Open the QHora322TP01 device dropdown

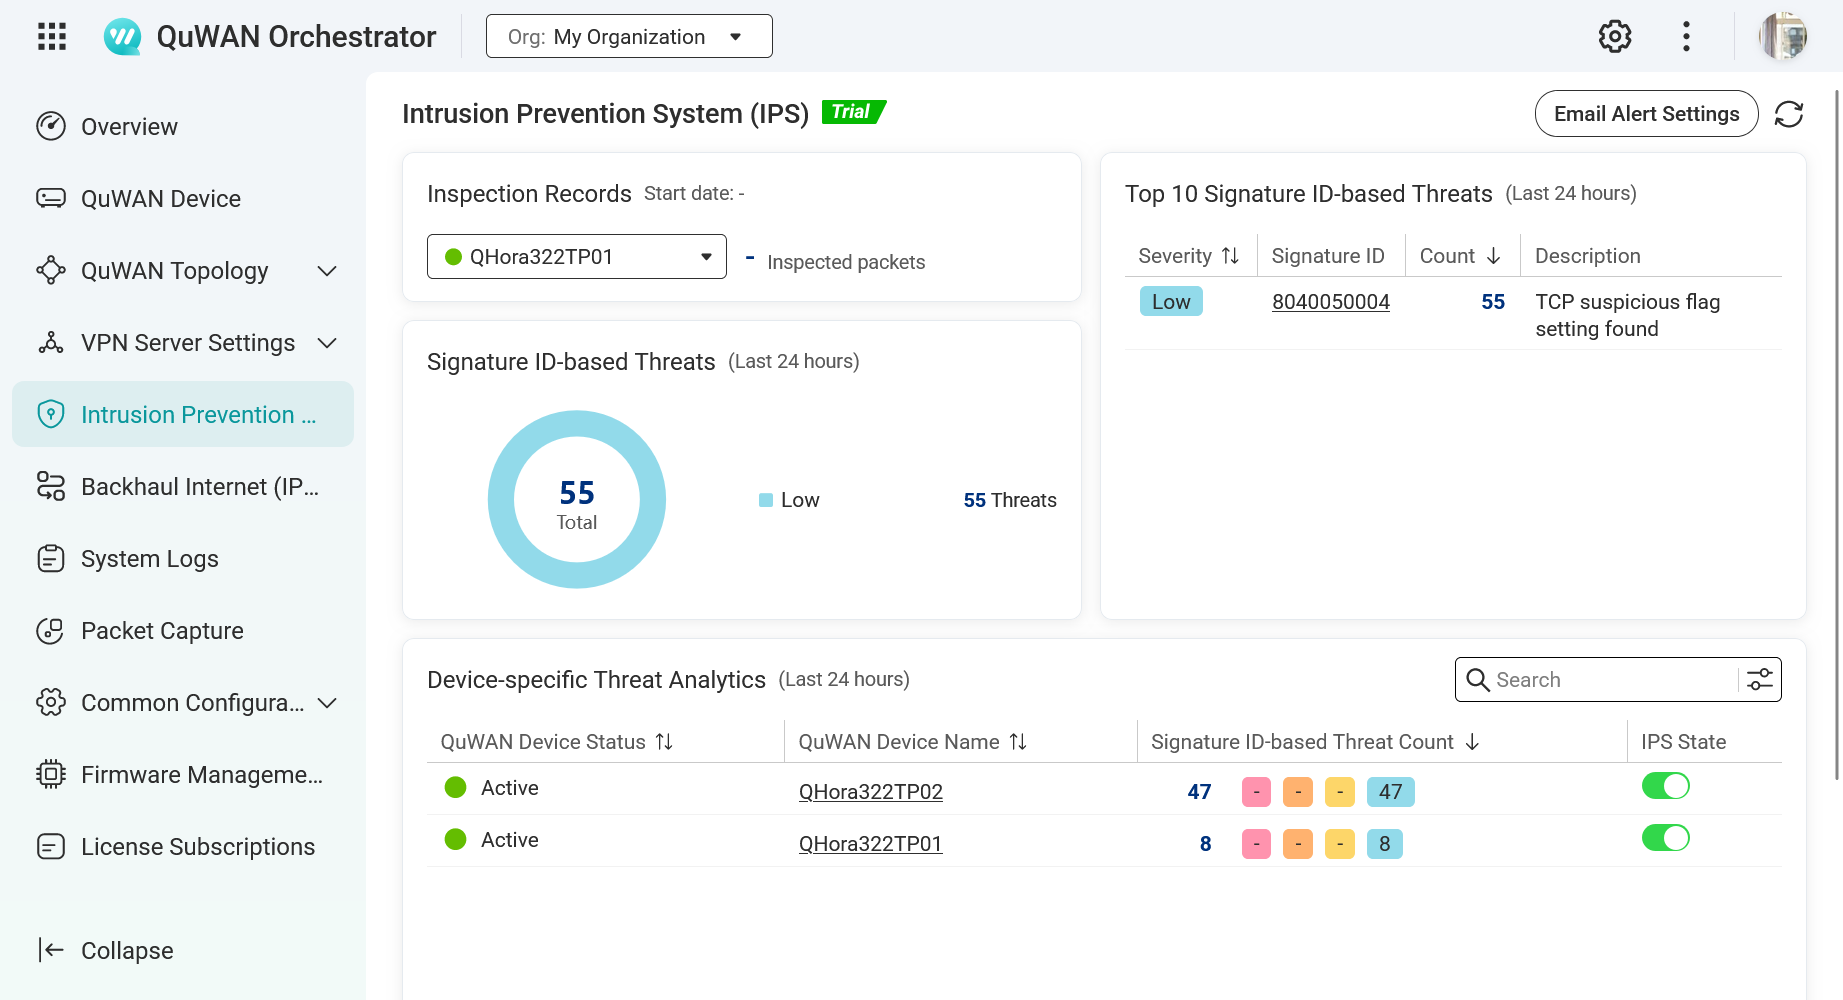[x=576, y=257]
